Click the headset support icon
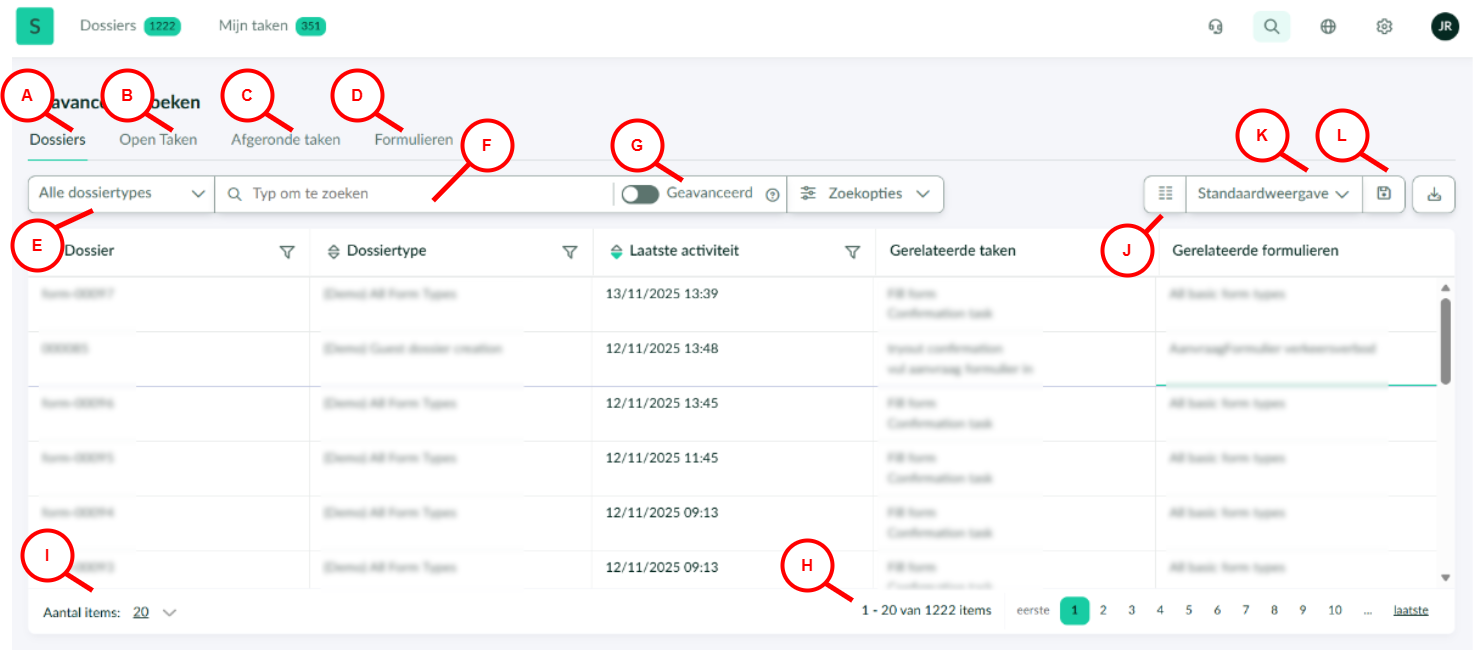Image resolution: width=1473 pixels, height=650 pixels. [x=1216, y=27]
